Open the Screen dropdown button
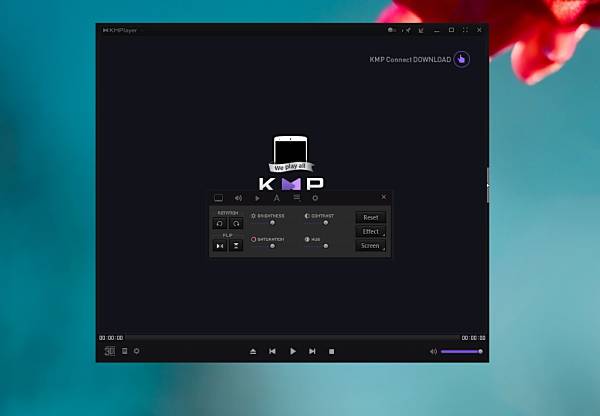Screen dimensions: 600x416 [370, 246]
